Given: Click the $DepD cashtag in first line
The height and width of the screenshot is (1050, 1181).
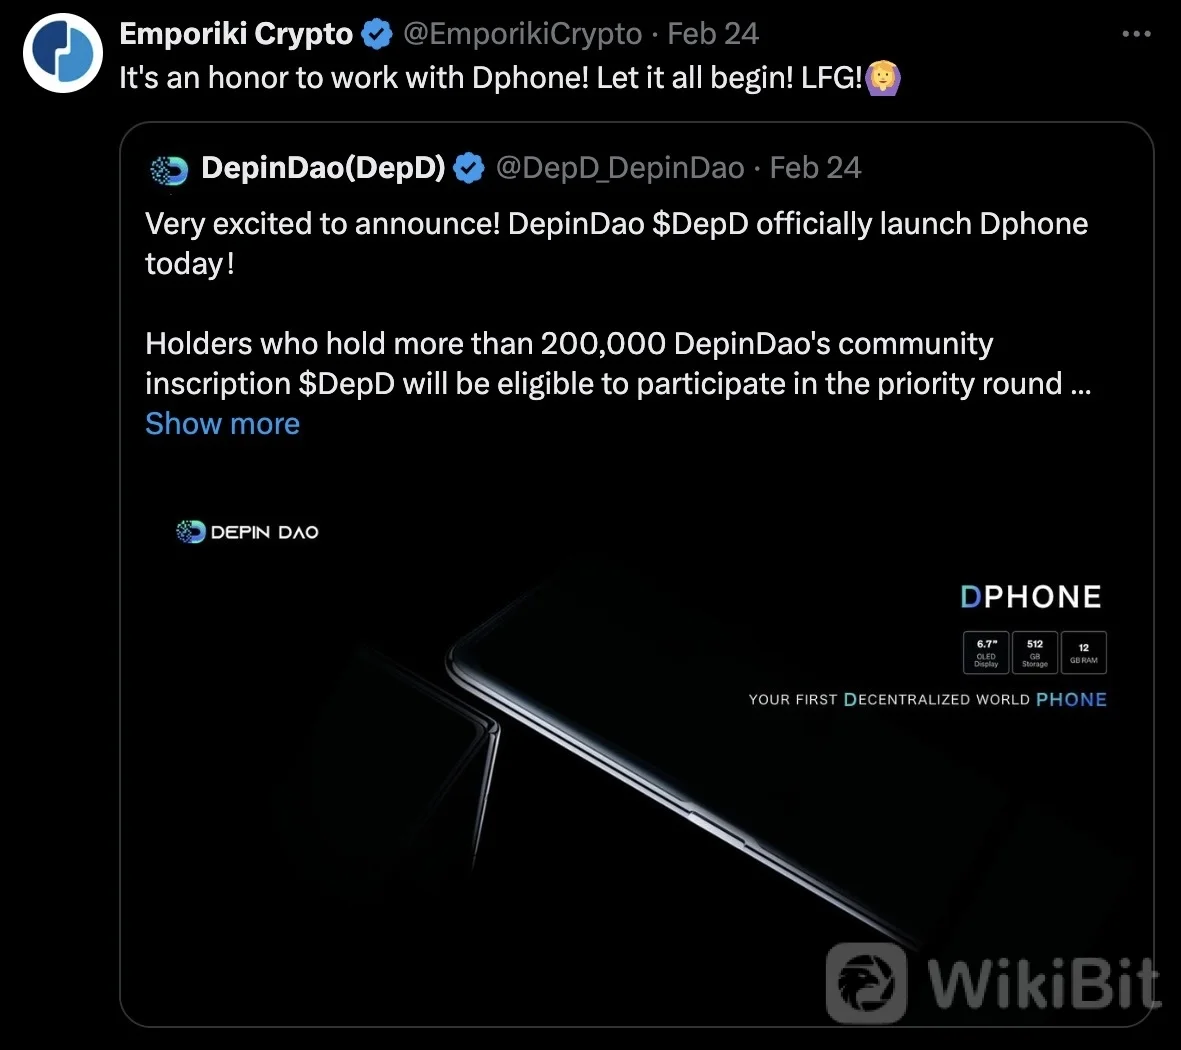Looking at the screenshot, I should pos(700,224).
